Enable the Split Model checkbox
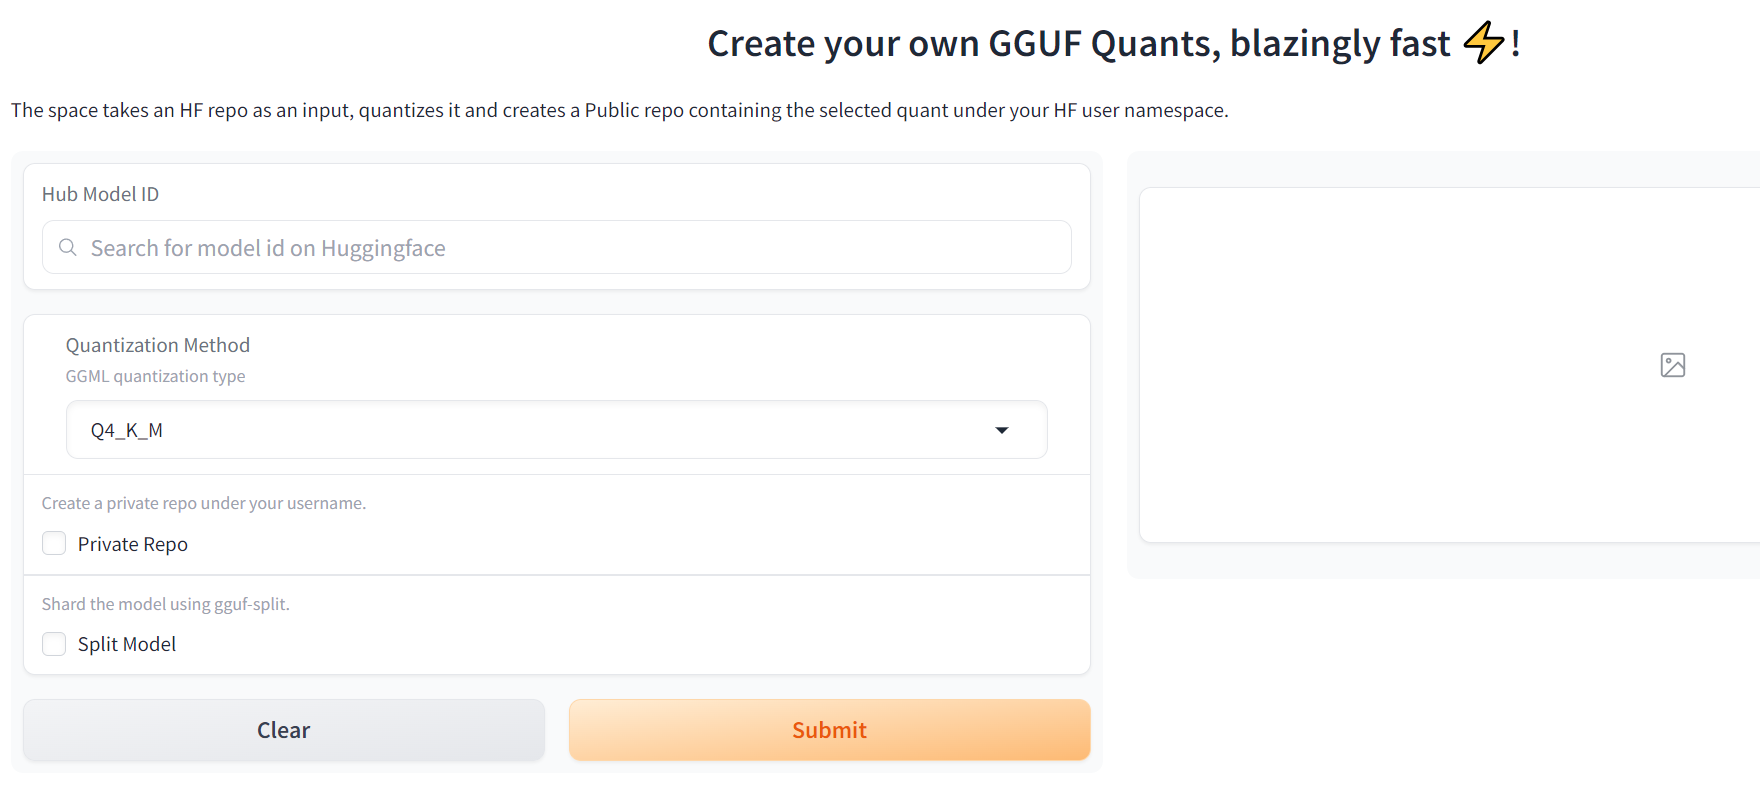The width and height of the screenshot is (1760, 798). pos(54,644)
